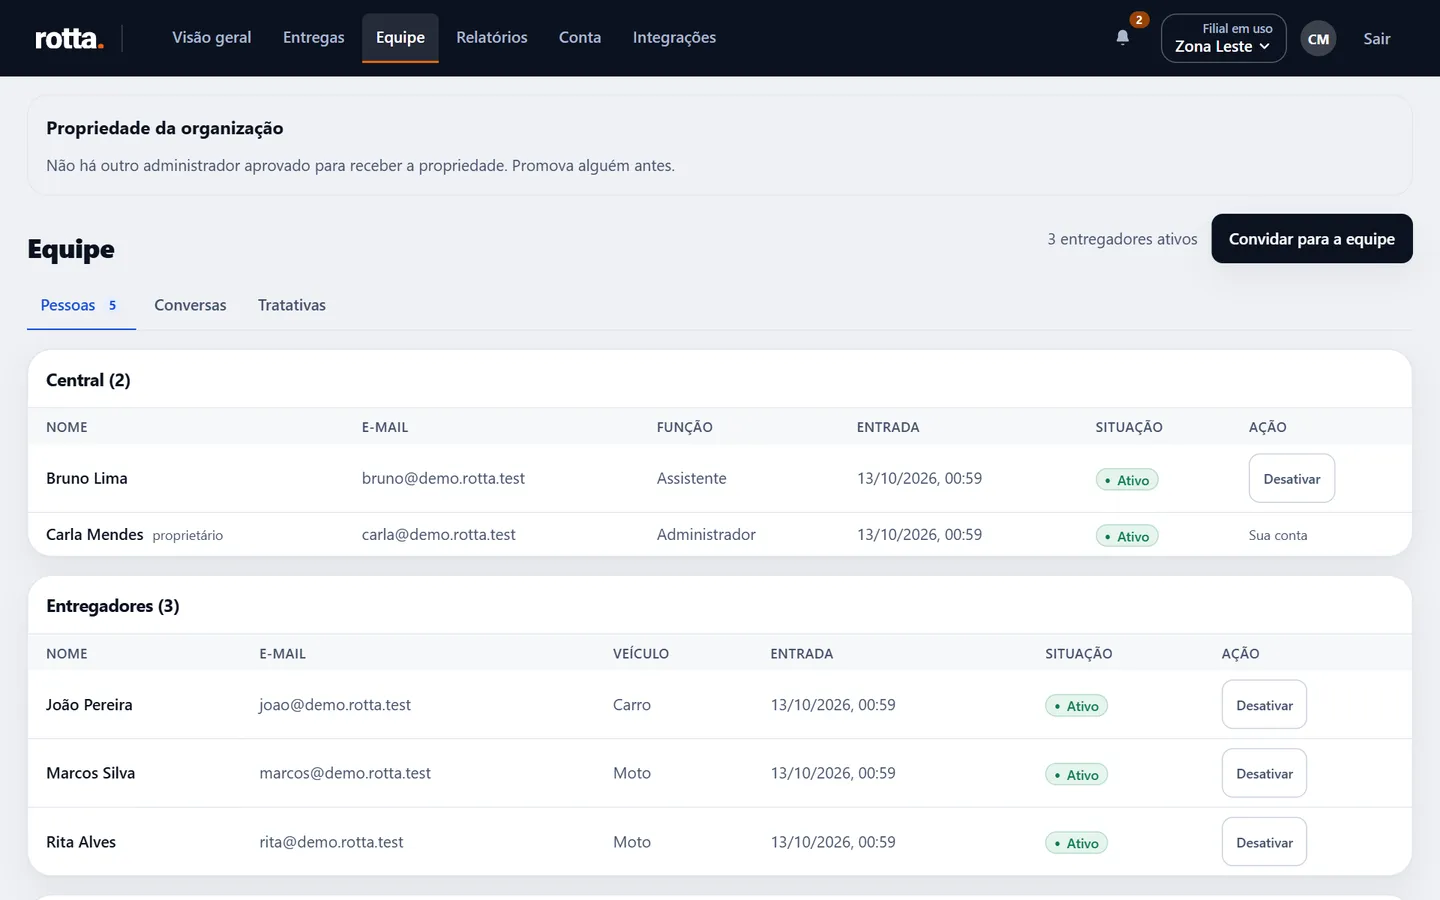Click the VEÍCULO column header
The height and width of the screenshot is (900, 1440).
[641, 653]
